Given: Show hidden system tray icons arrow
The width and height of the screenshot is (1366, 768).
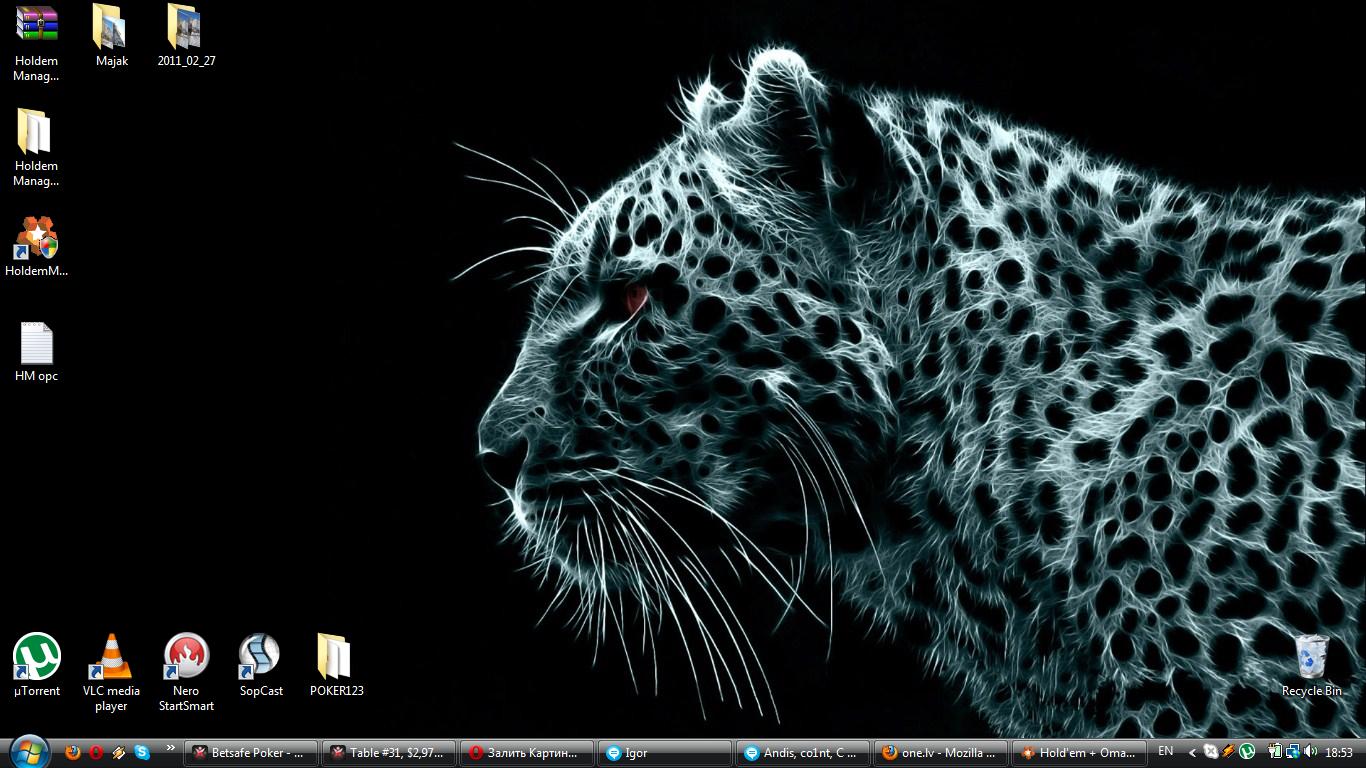Looking at the screenshot, I should (1192, 752).
